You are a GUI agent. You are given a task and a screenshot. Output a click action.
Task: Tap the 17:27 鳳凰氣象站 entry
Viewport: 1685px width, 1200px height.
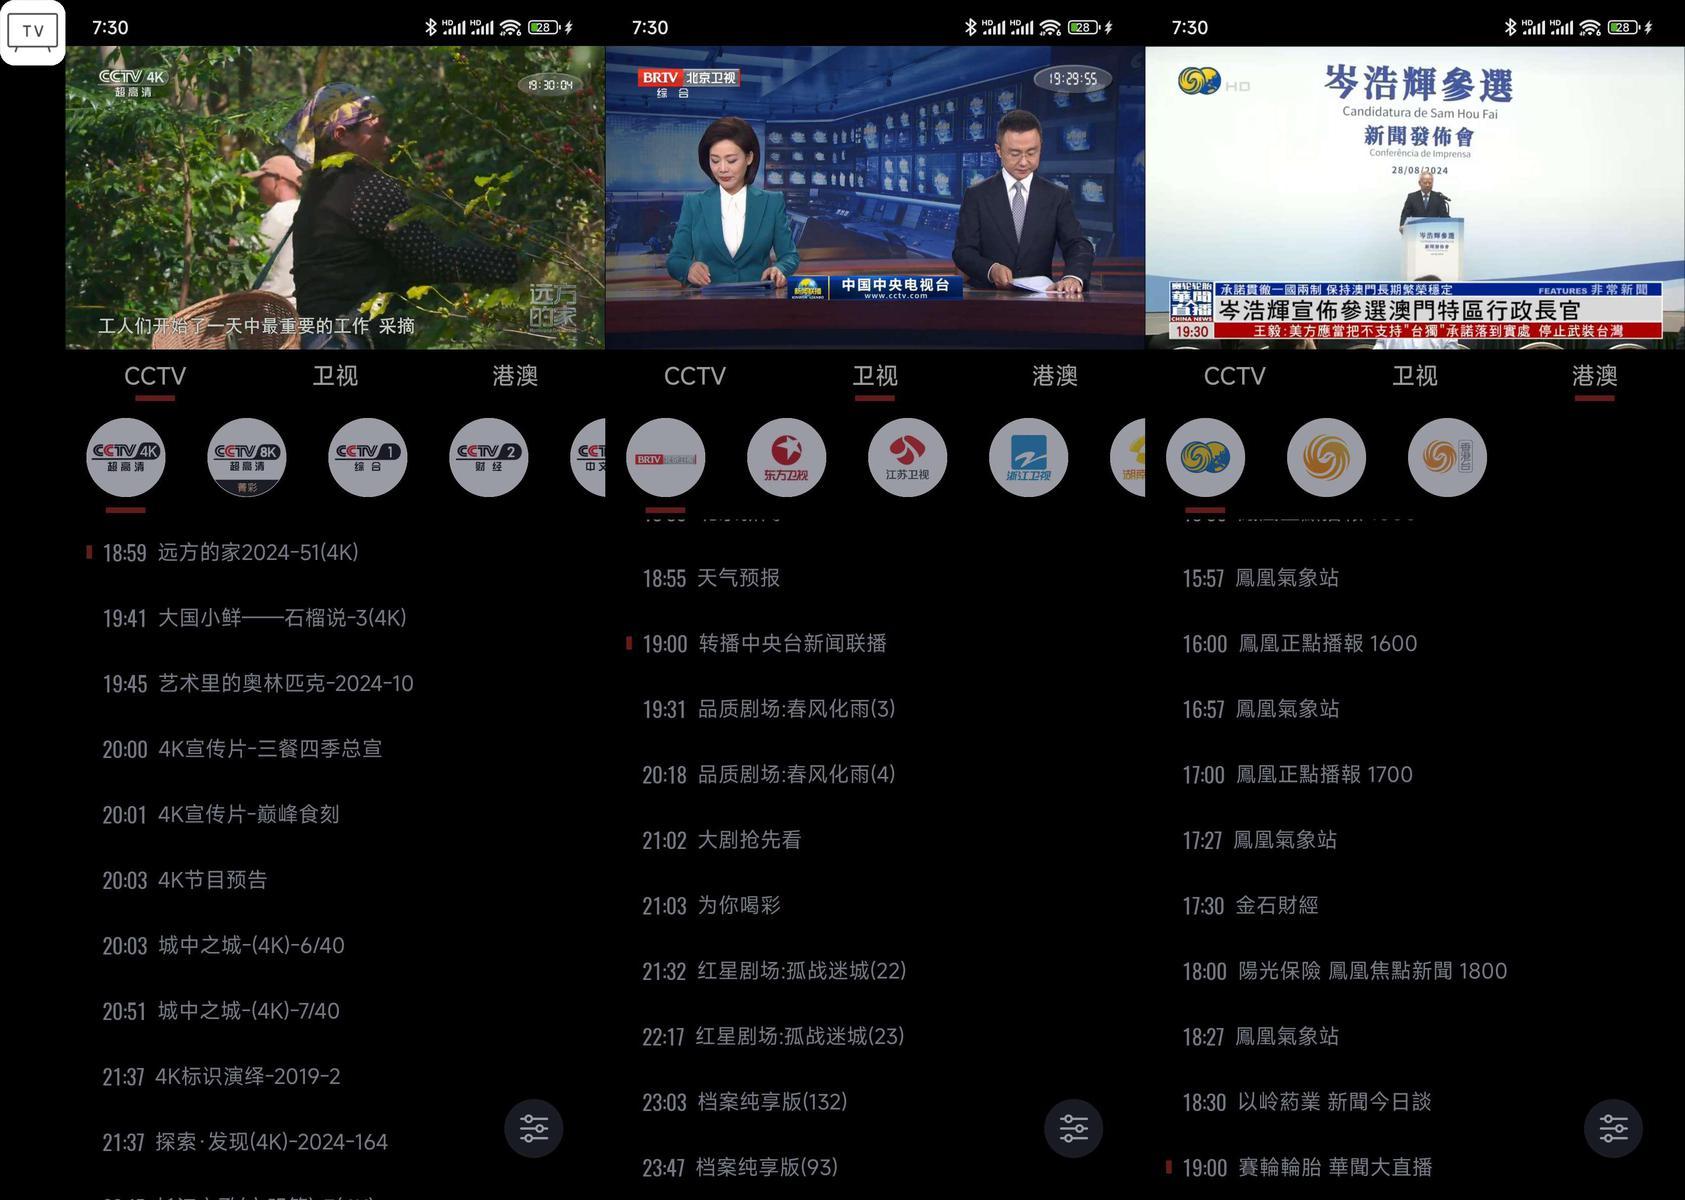pyautogui.click(x=1260, y=840)
